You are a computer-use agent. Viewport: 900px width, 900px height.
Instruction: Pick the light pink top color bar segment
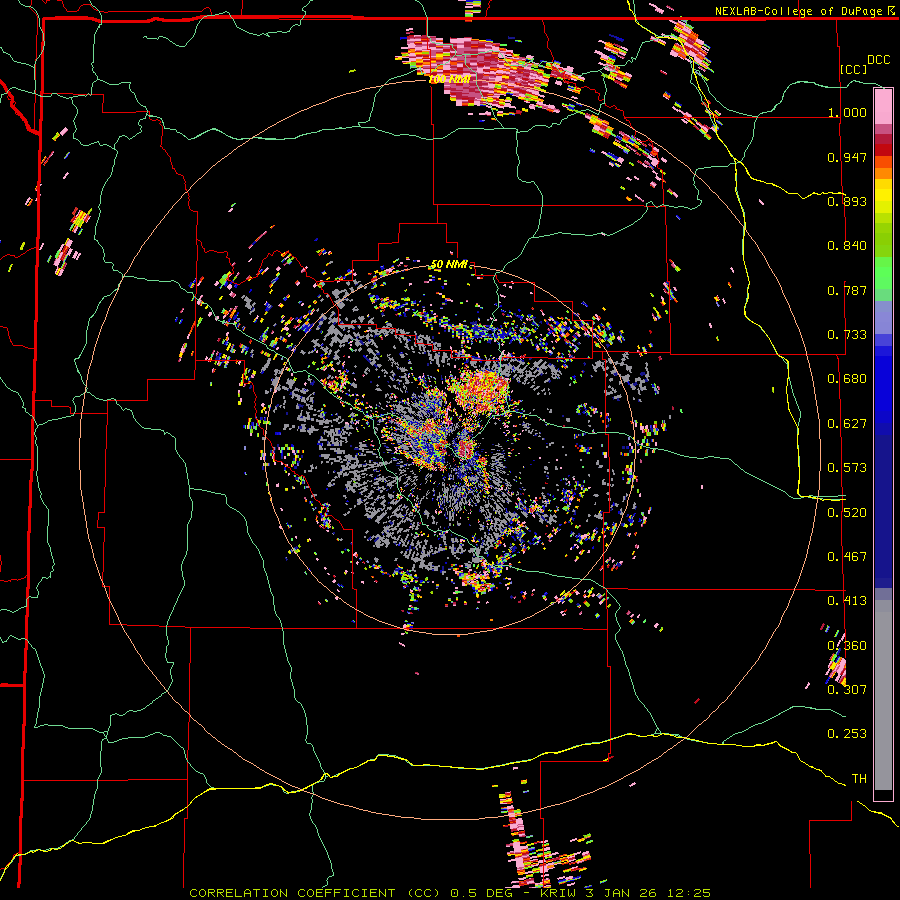click(x=883, y=106)
